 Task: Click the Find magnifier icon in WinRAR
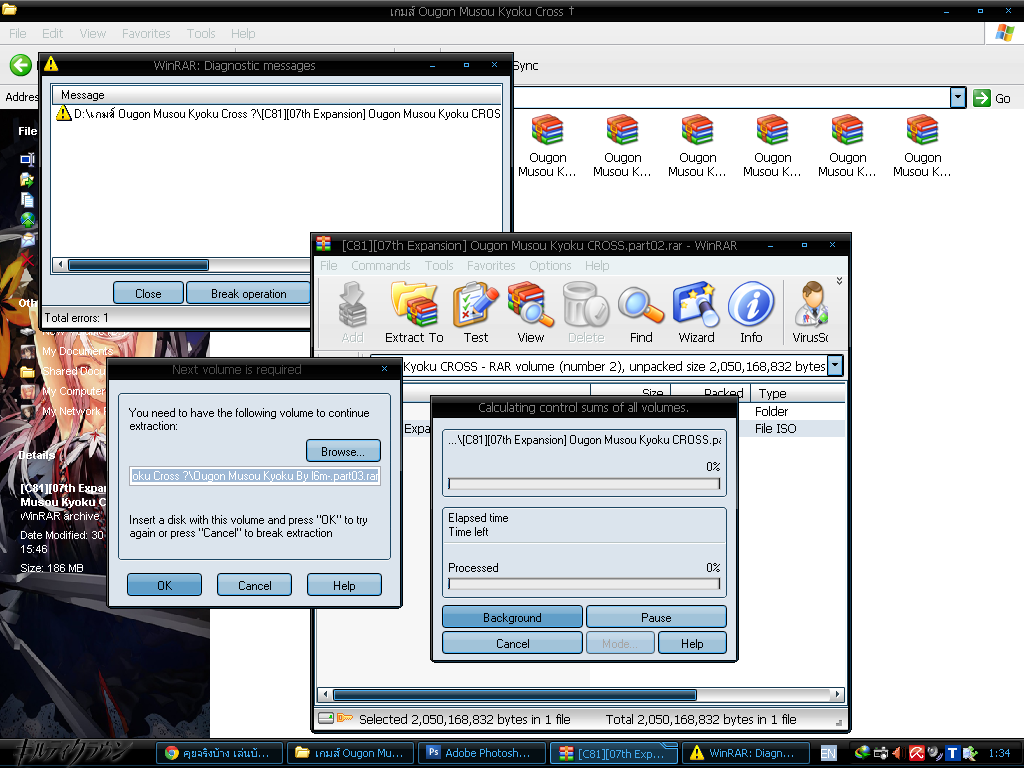tap(641, 312)
